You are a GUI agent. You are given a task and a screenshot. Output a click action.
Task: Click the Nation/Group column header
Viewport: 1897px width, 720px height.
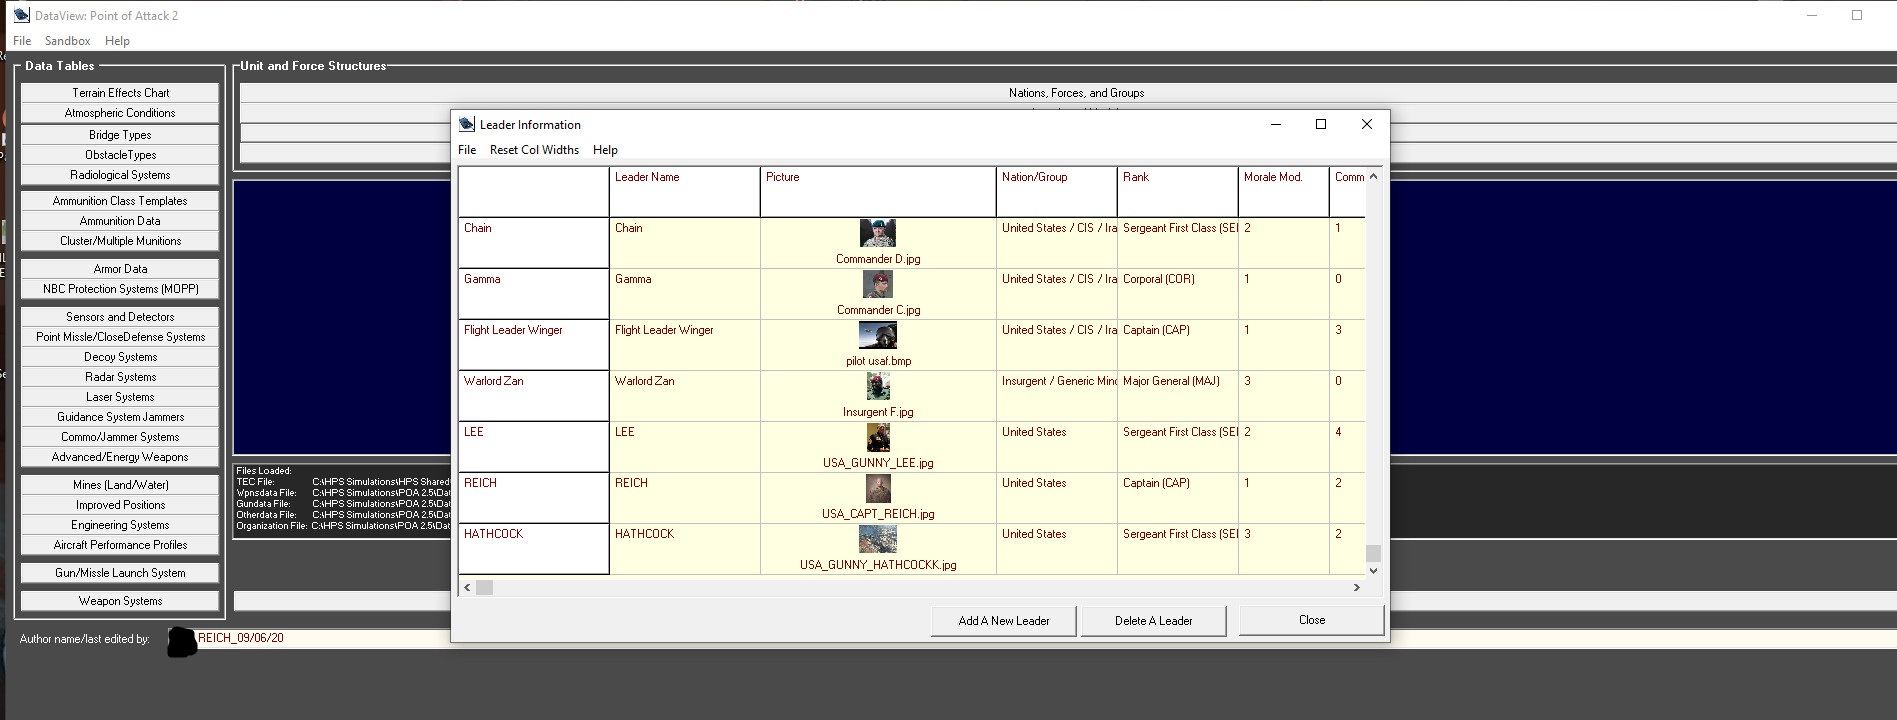click(x=1057, y=191)
